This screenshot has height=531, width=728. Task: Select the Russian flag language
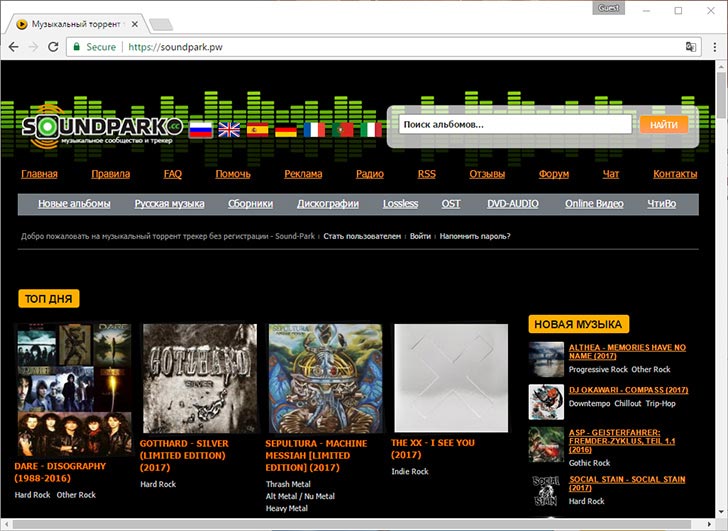coord(201,130)
